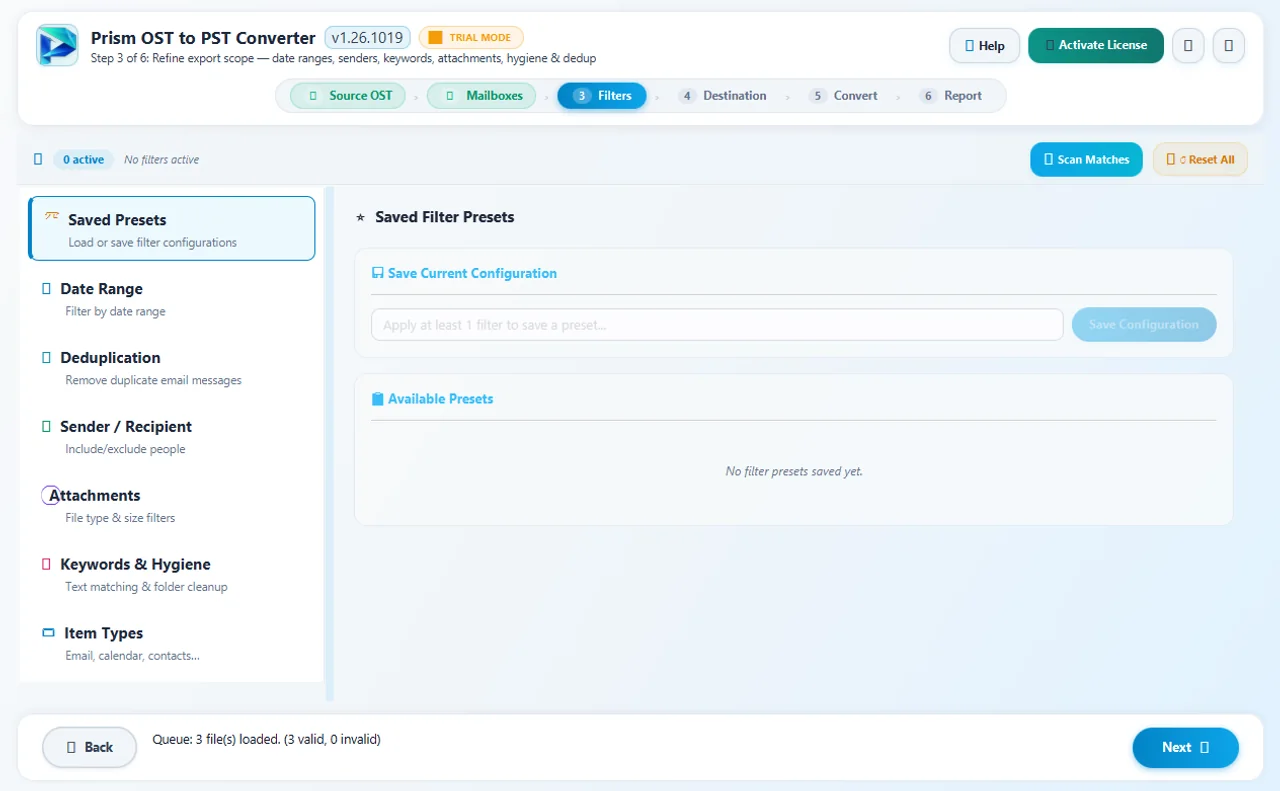The width and height of the screenshot is (1280, 791).
Task: Click Activate License
Action: [1096, 46]
